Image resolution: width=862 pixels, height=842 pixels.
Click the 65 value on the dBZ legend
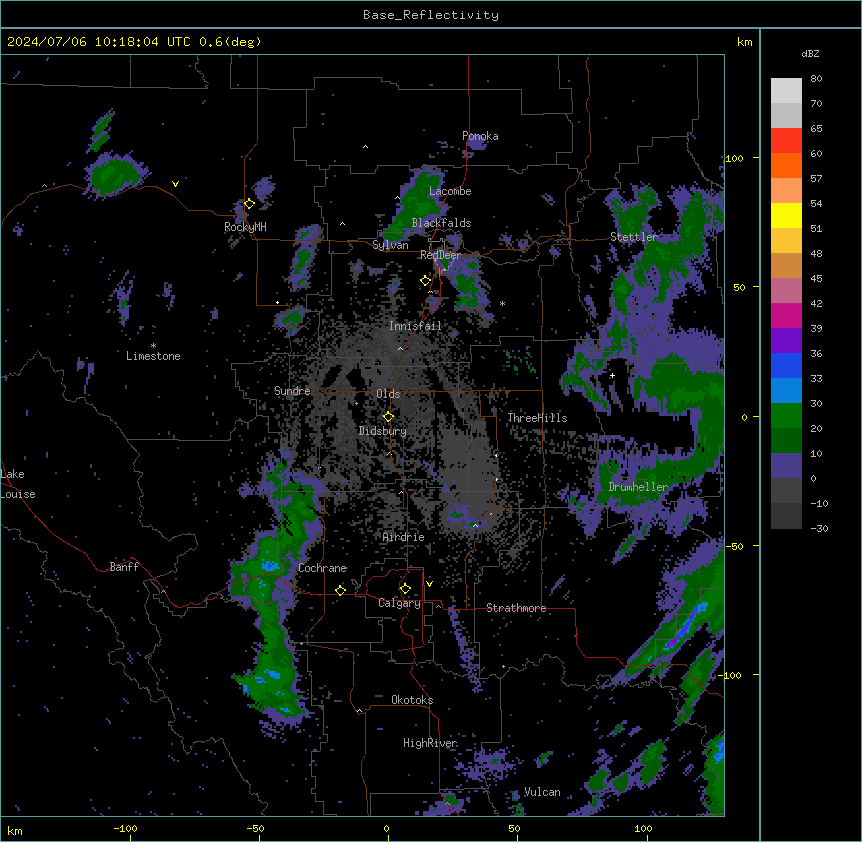[816, 129]
